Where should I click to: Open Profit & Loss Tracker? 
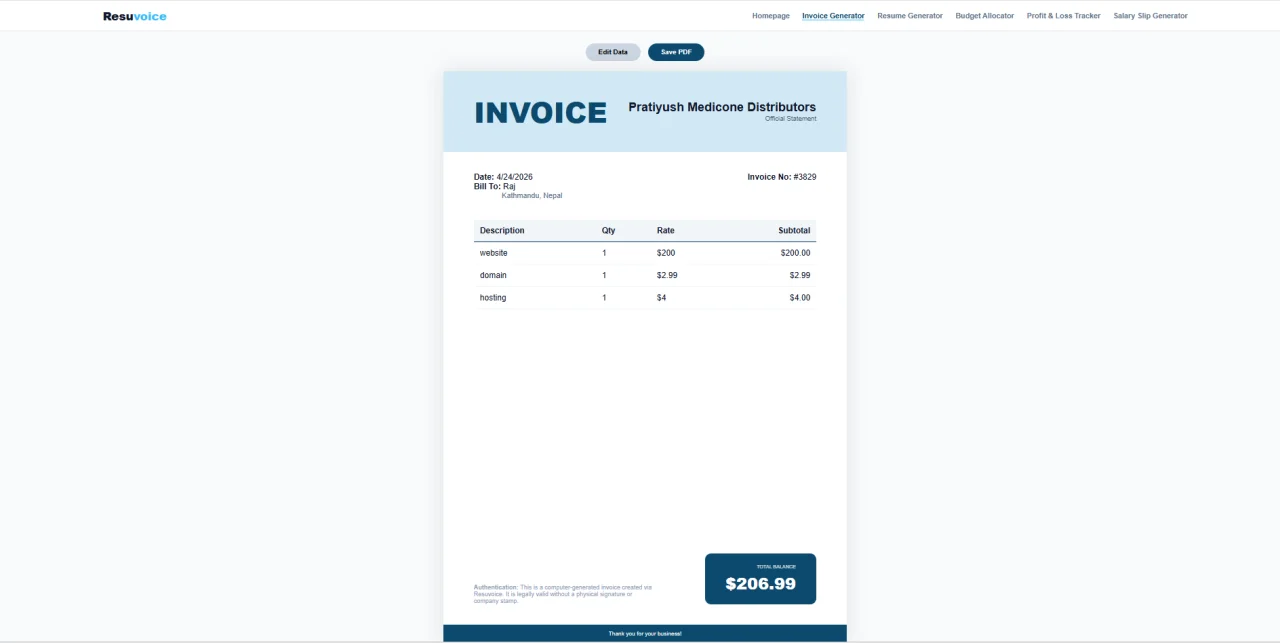1064,16
